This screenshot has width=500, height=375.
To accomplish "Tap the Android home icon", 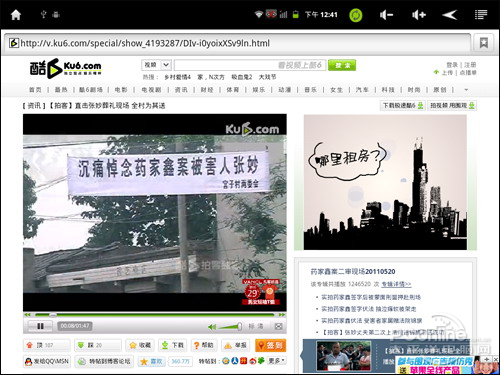I will [x=16, y=15].
